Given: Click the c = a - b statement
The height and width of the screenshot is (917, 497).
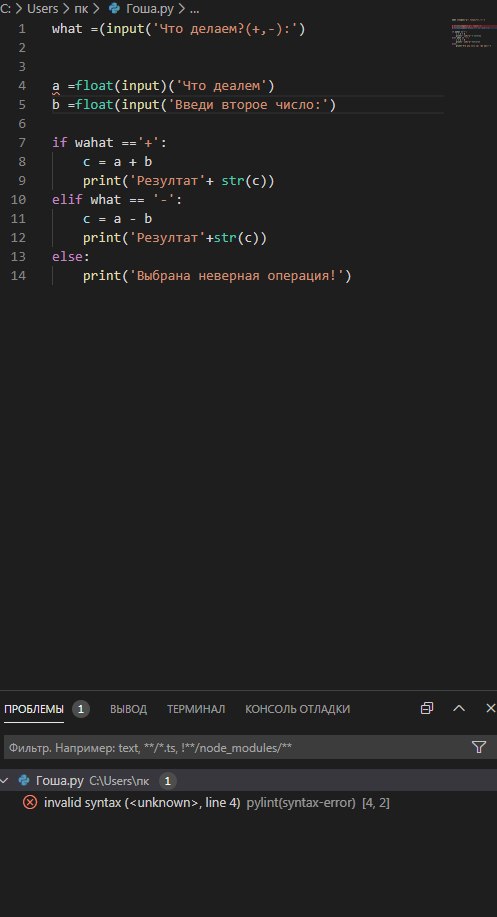Looking at the screenshot, I should (x=118, y=218).
